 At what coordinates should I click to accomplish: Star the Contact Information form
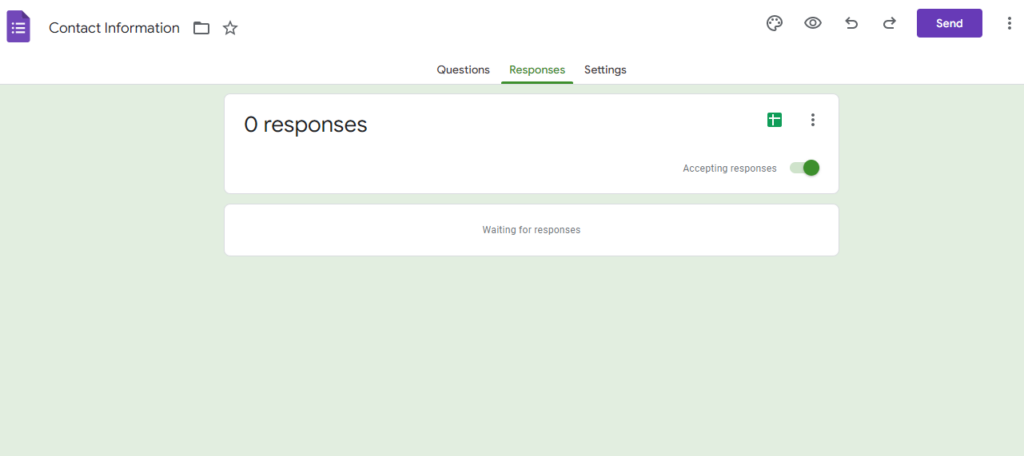(230, 28)
